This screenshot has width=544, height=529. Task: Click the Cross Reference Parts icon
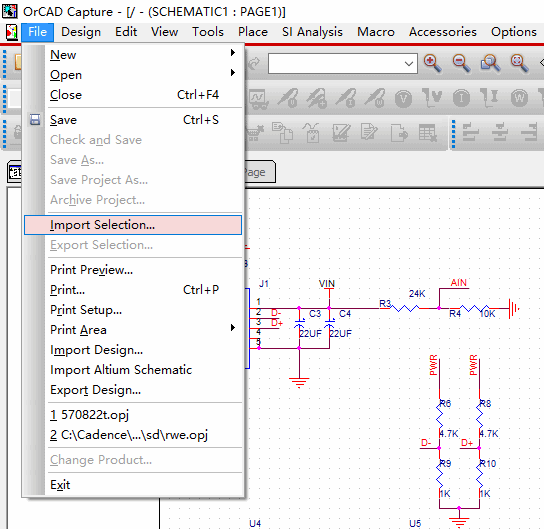(x=399, y=133)
